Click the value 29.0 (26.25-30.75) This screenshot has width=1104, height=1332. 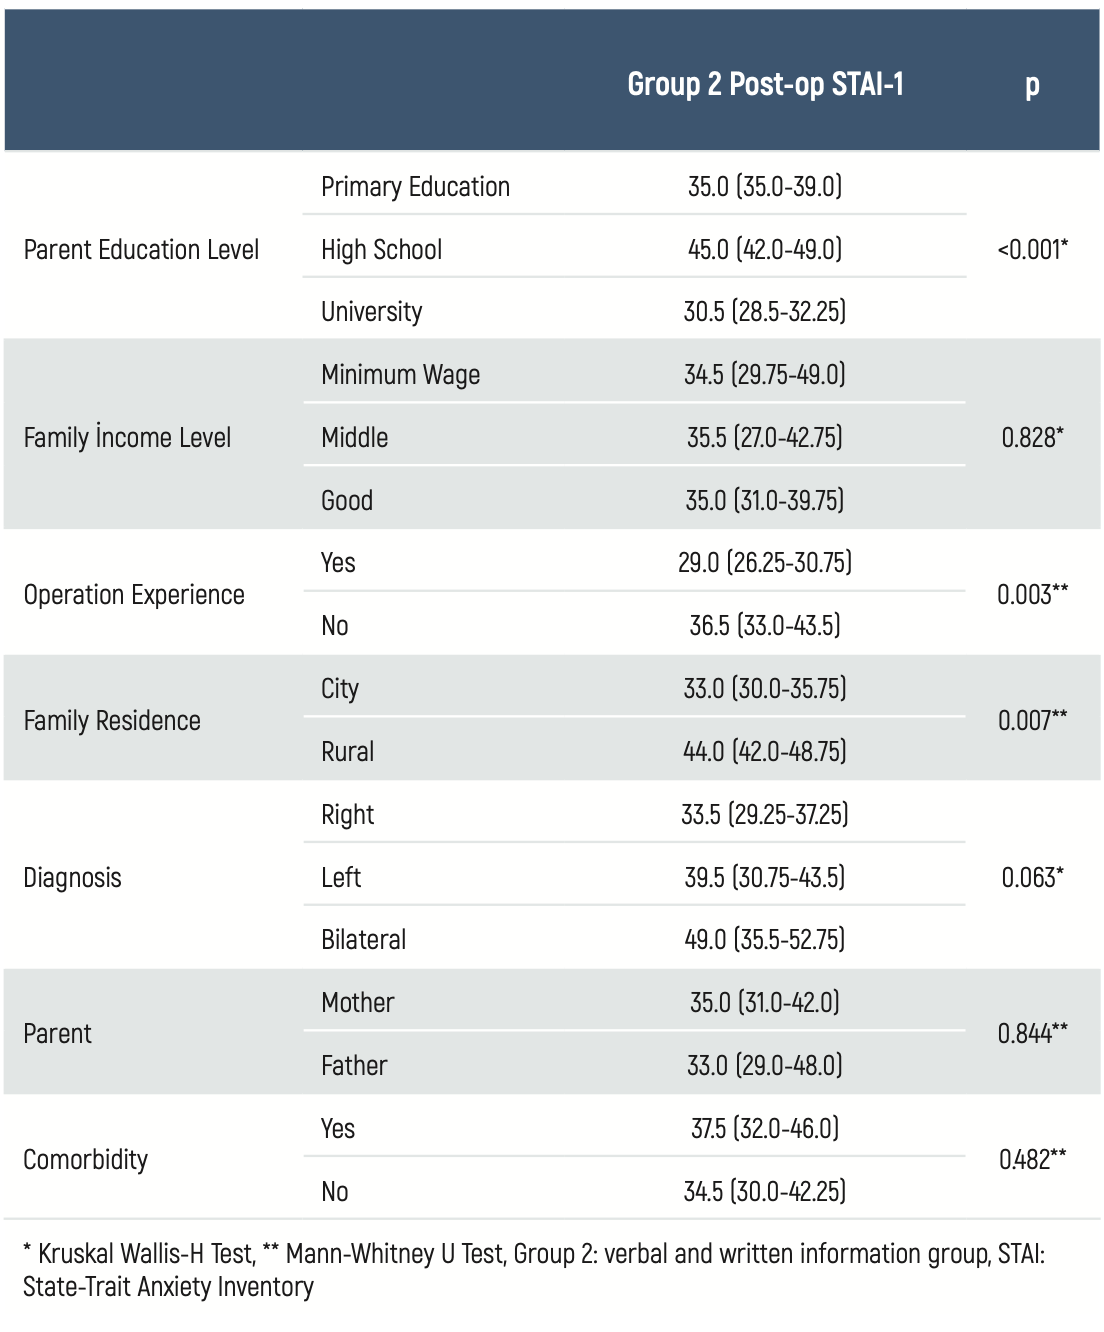(765, 563)
